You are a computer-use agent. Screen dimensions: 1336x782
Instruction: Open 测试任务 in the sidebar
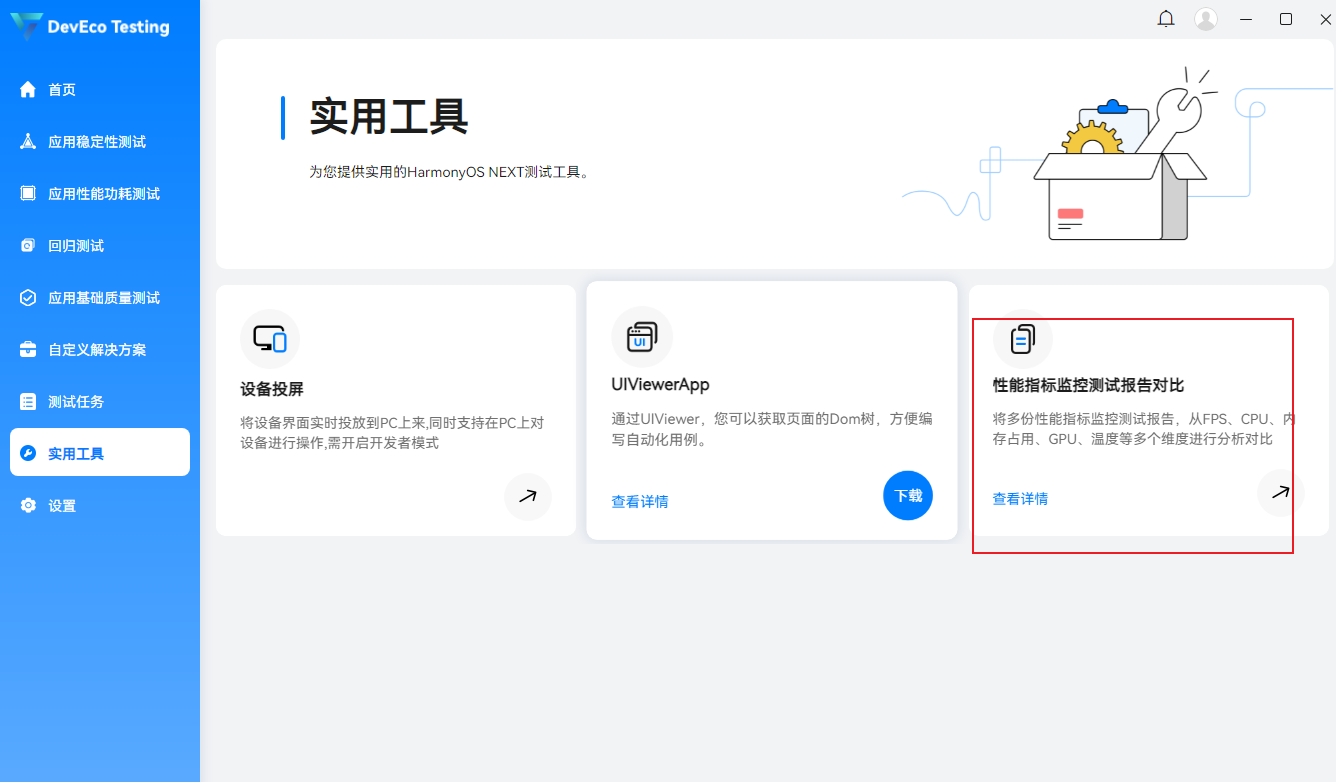tap(100, 402)
